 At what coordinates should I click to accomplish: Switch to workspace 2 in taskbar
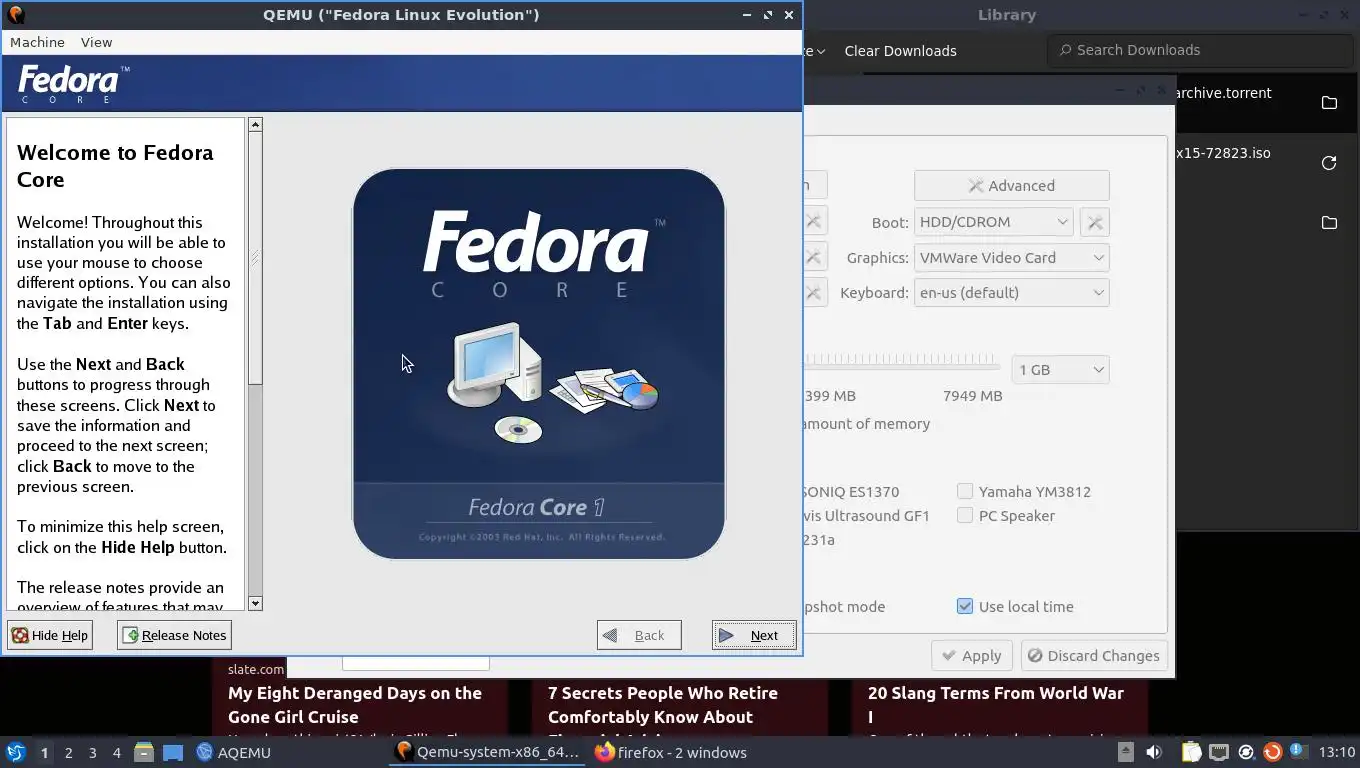68,752
